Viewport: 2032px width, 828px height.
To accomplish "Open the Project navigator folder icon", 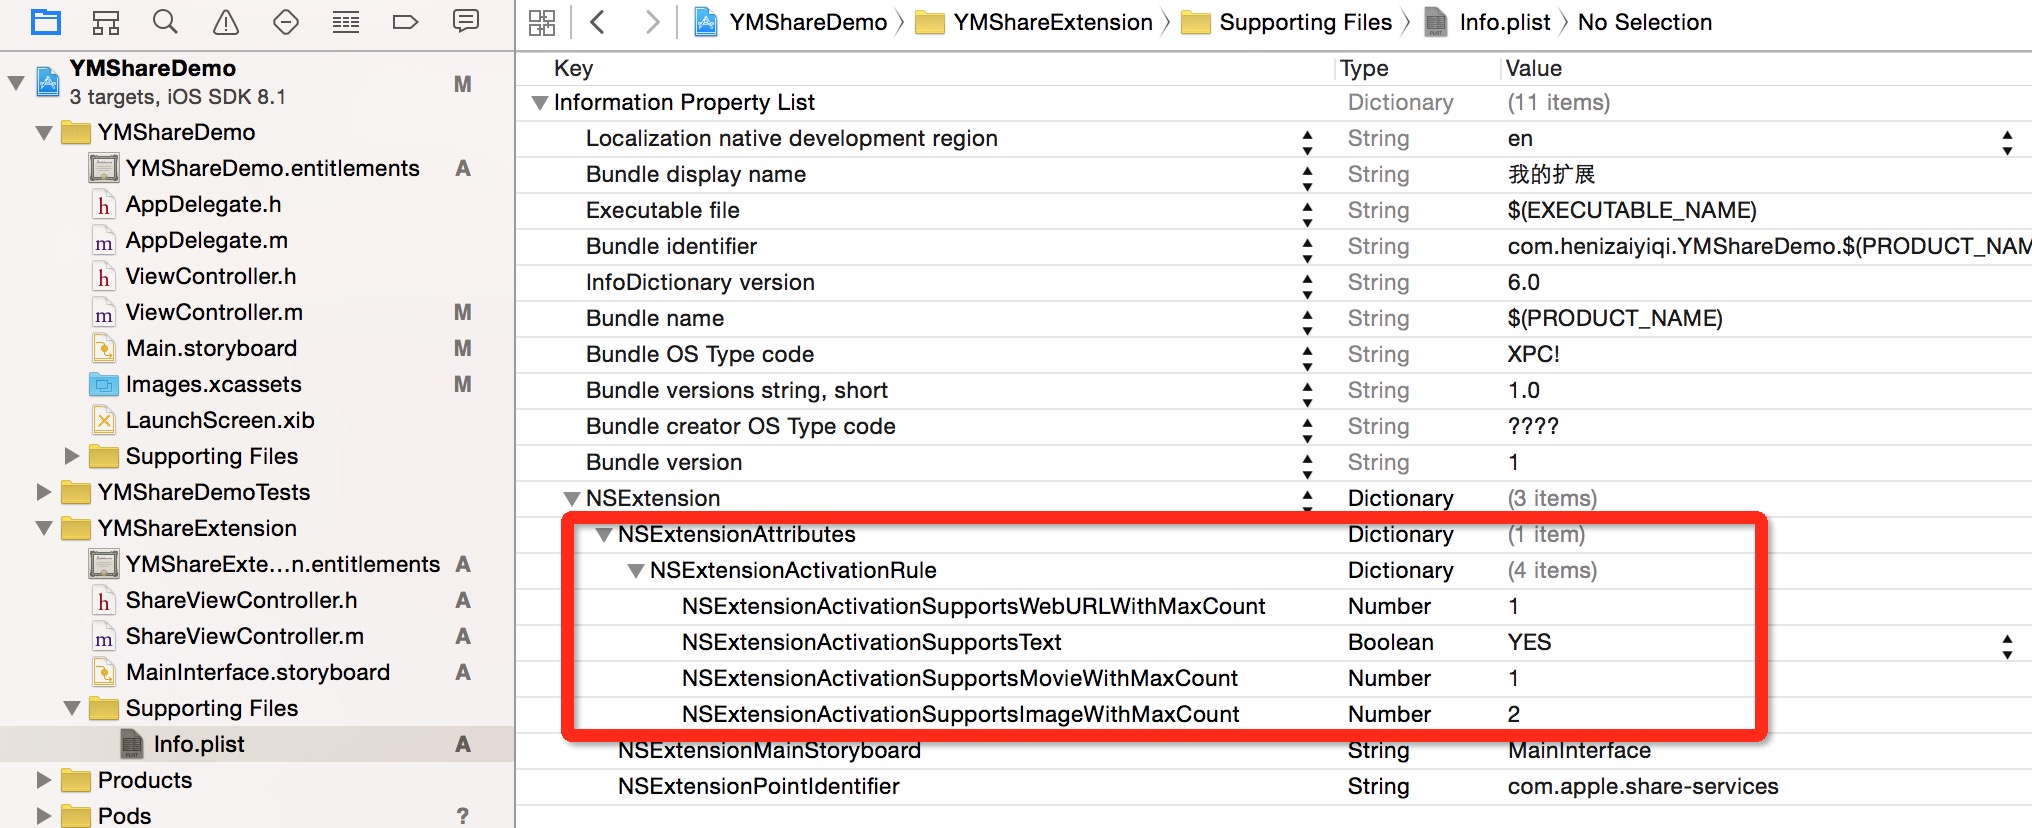I will point(46,21).
